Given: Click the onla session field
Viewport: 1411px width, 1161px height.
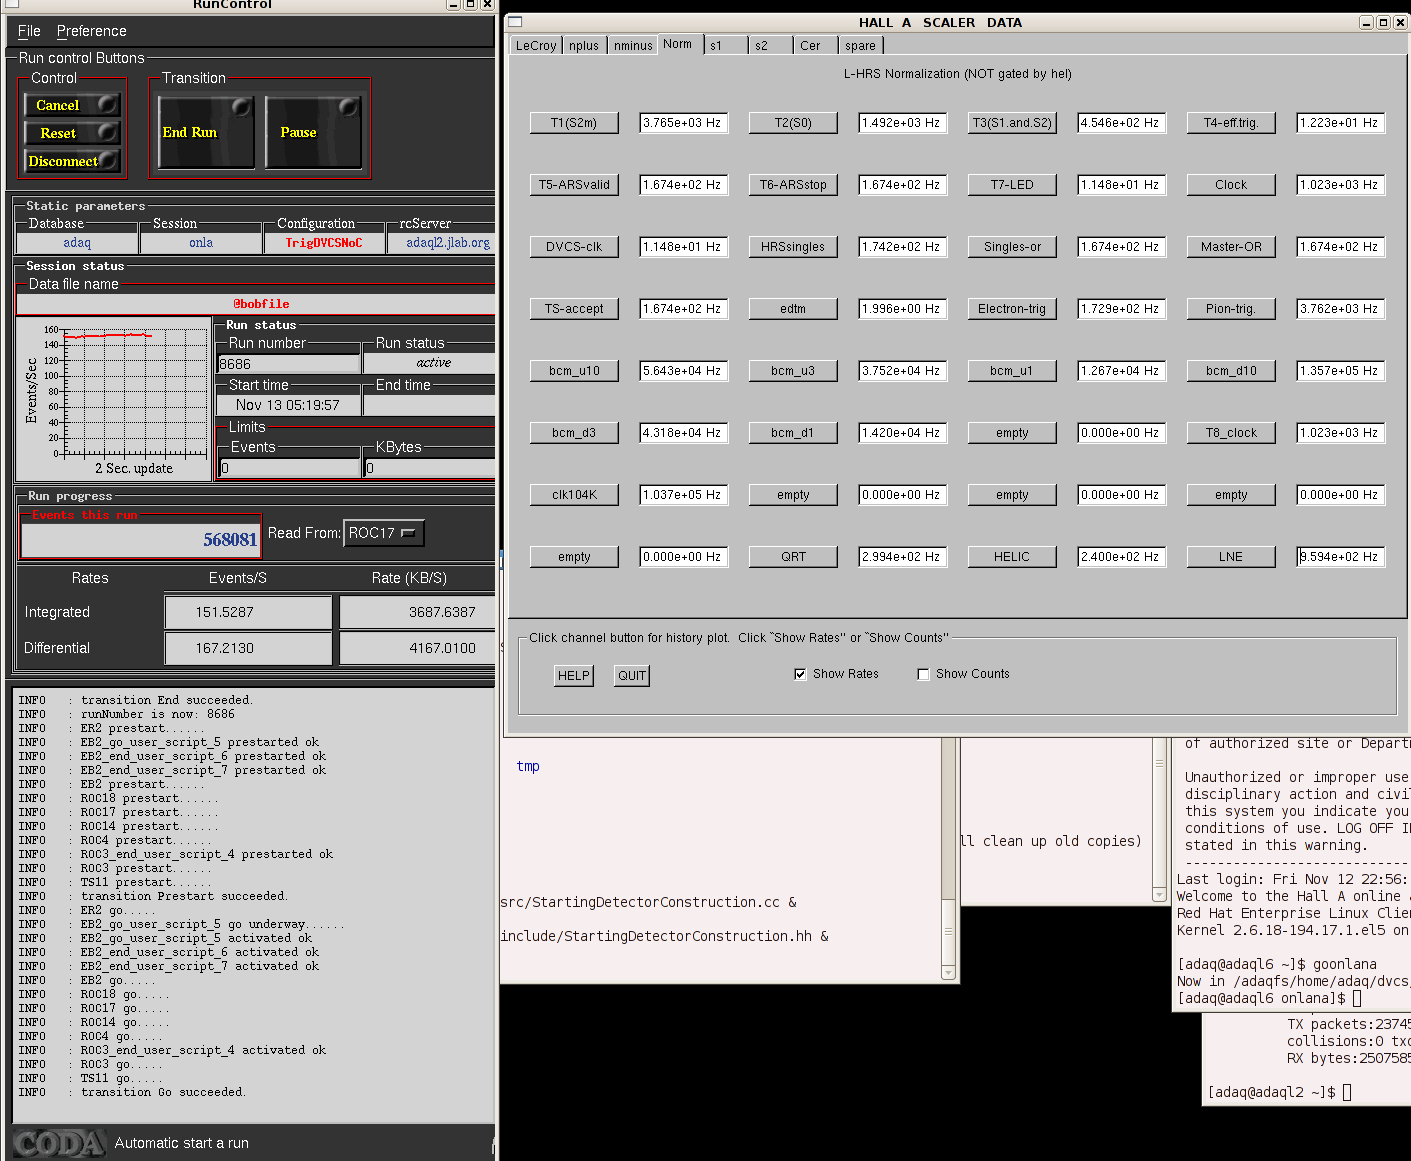Looking at the screenshot, I should click(x=201, y=243).
